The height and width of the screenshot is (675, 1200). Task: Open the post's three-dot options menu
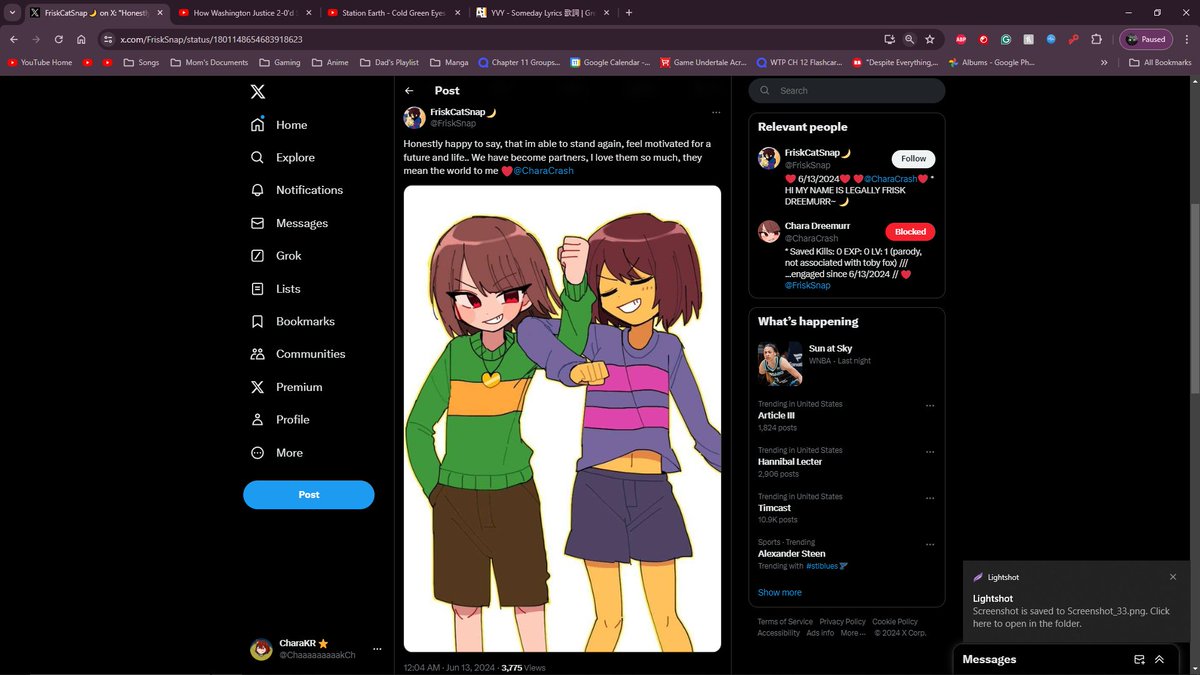[715, 112]
